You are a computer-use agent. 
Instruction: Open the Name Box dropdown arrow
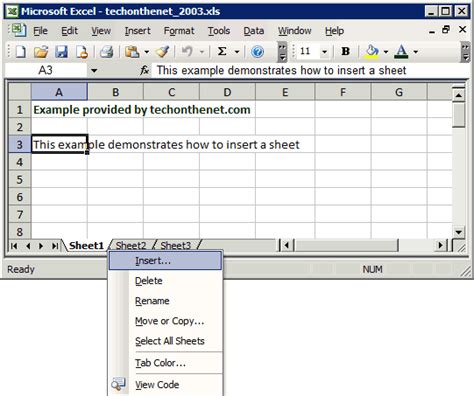tap(94, 71)
